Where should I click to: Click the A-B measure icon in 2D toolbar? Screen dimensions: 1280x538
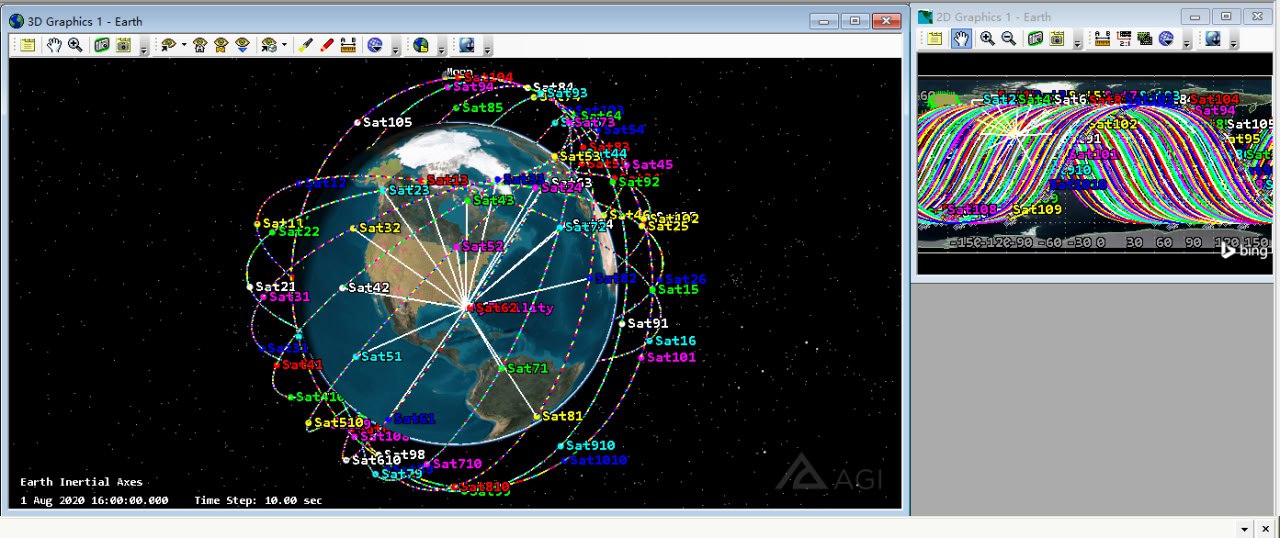(x=1103, y=39)
